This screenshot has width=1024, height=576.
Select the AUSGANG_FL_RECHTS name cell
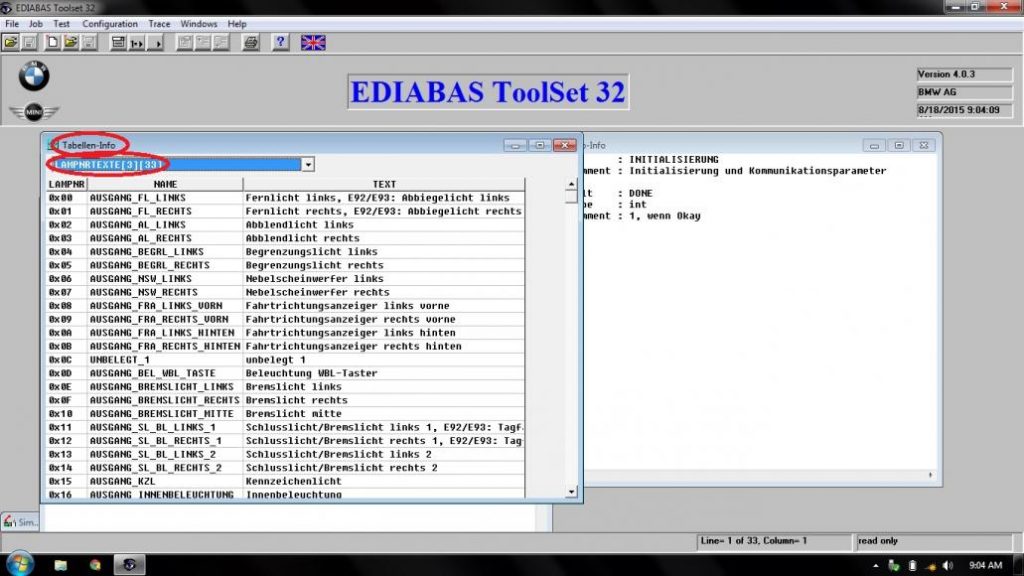tap(165, 212)
